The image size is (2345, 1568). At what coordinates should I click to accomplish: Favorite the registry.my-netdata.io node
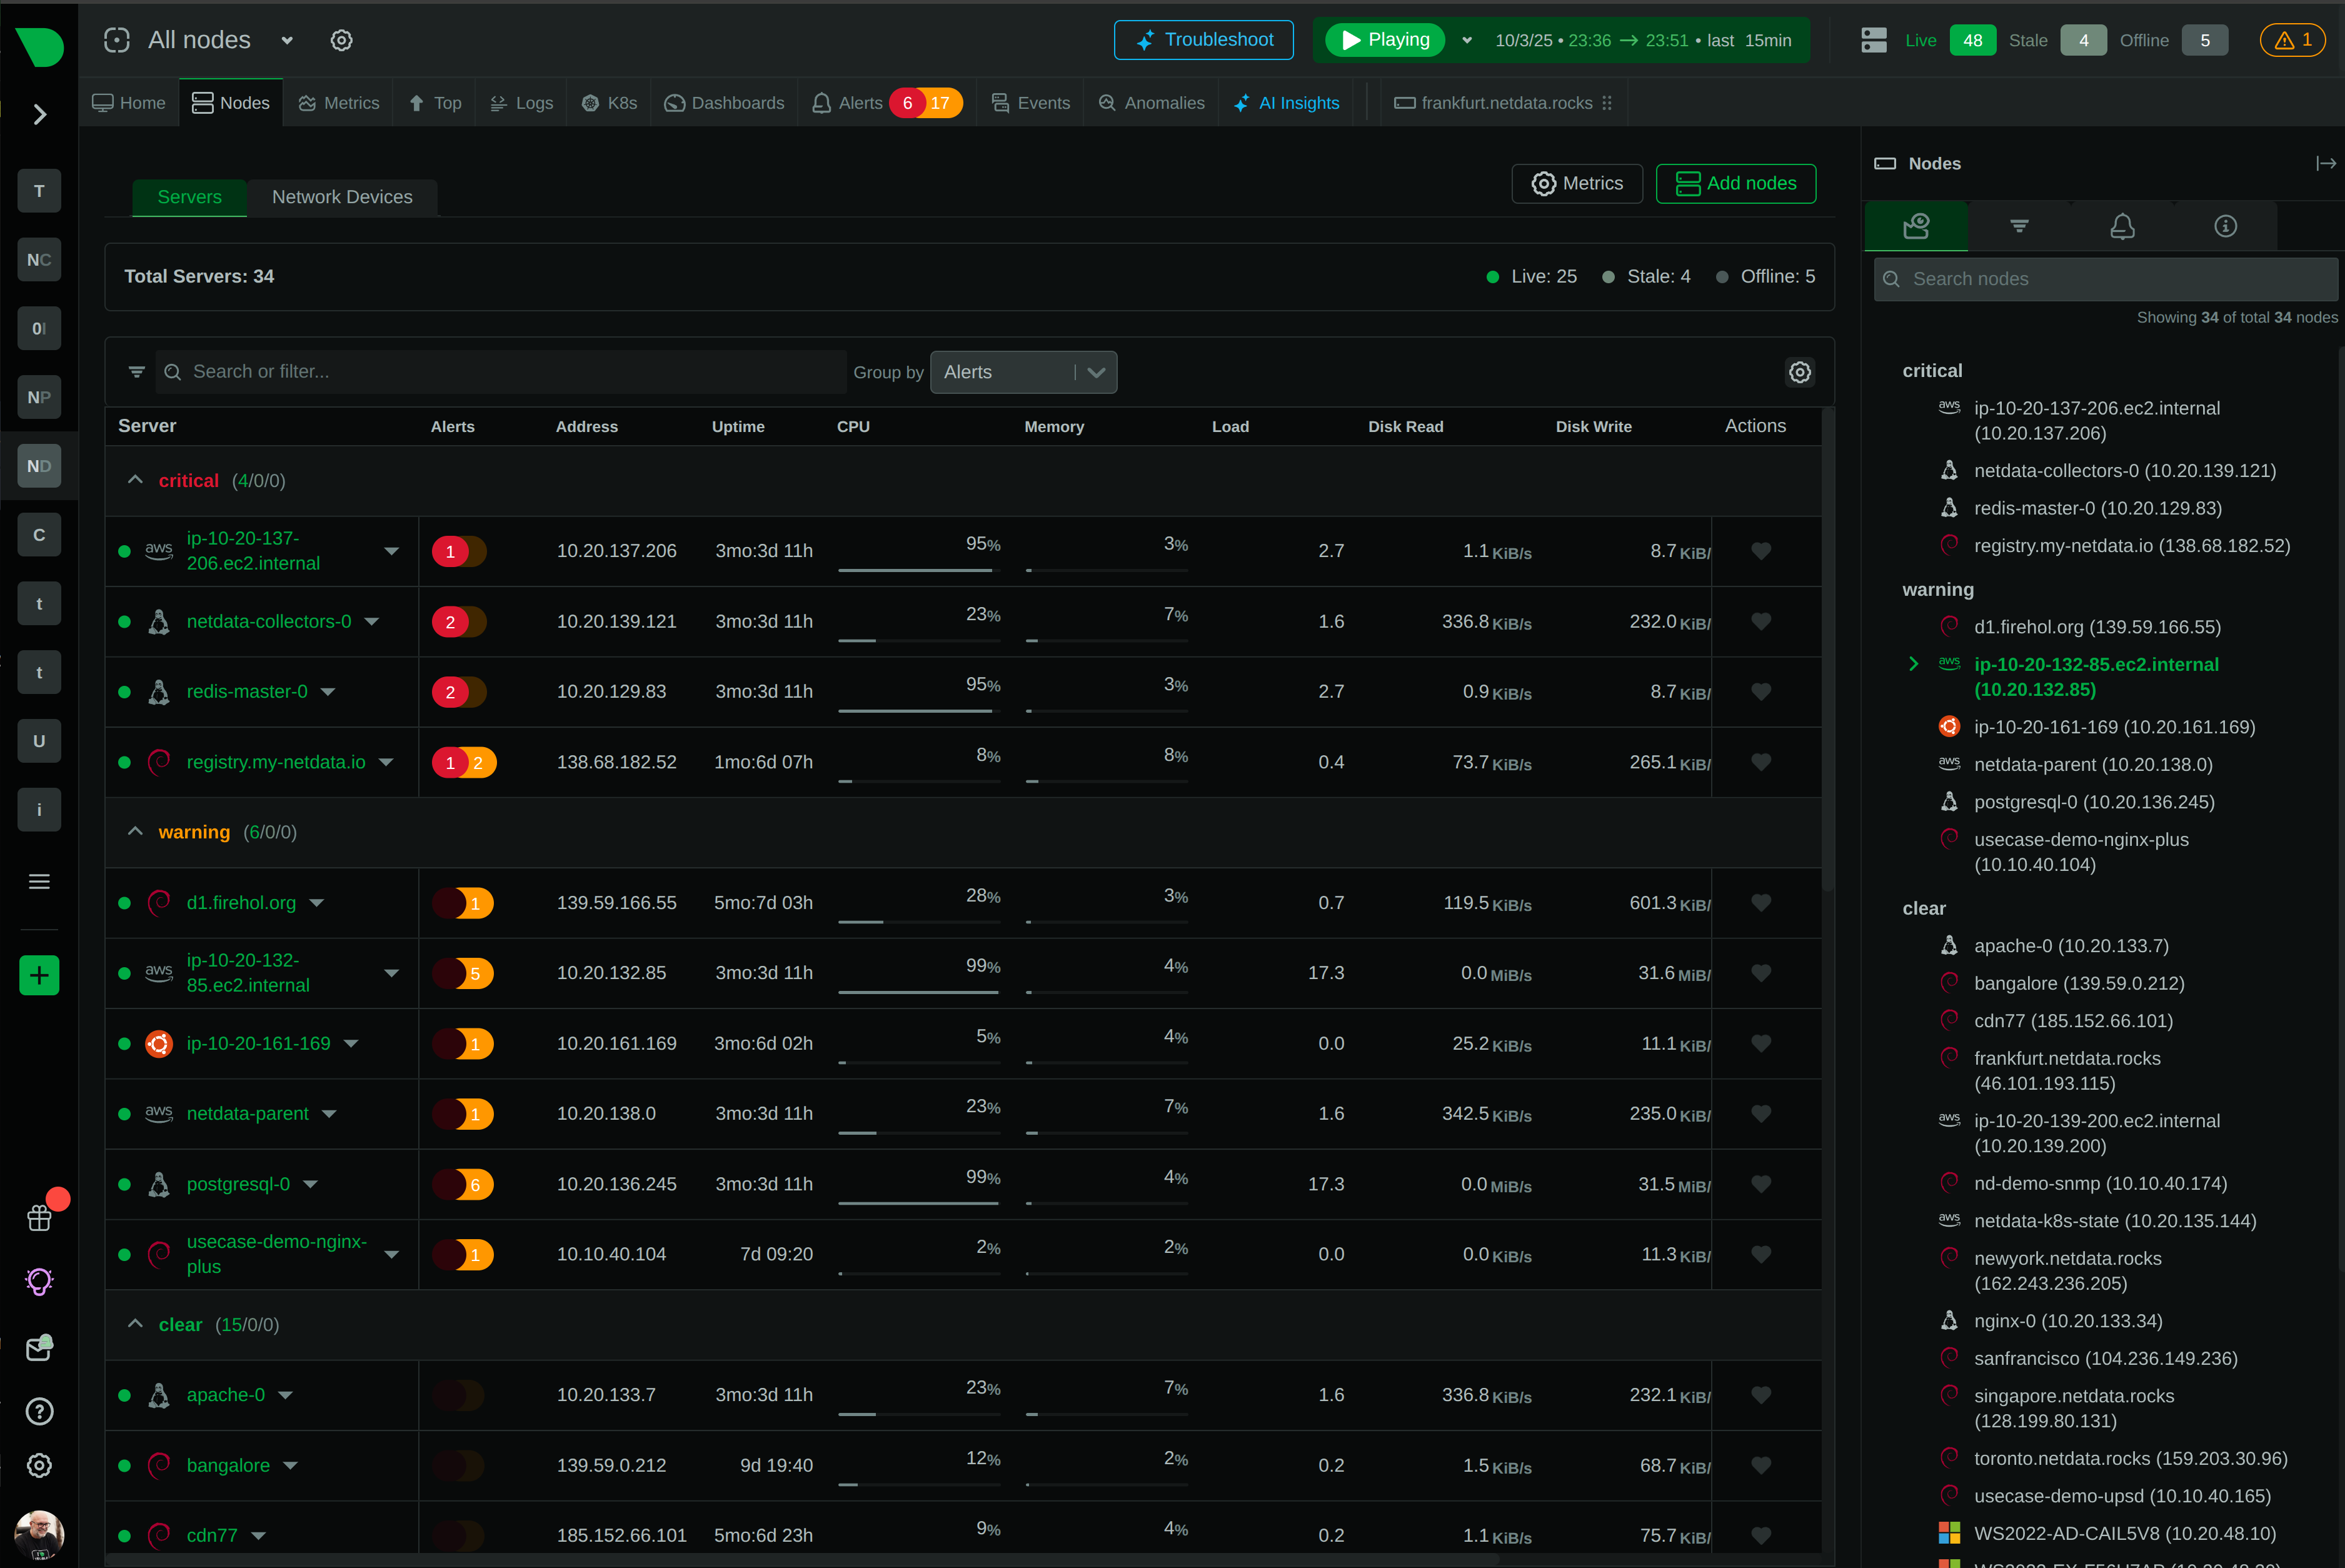coord(1760,762)
